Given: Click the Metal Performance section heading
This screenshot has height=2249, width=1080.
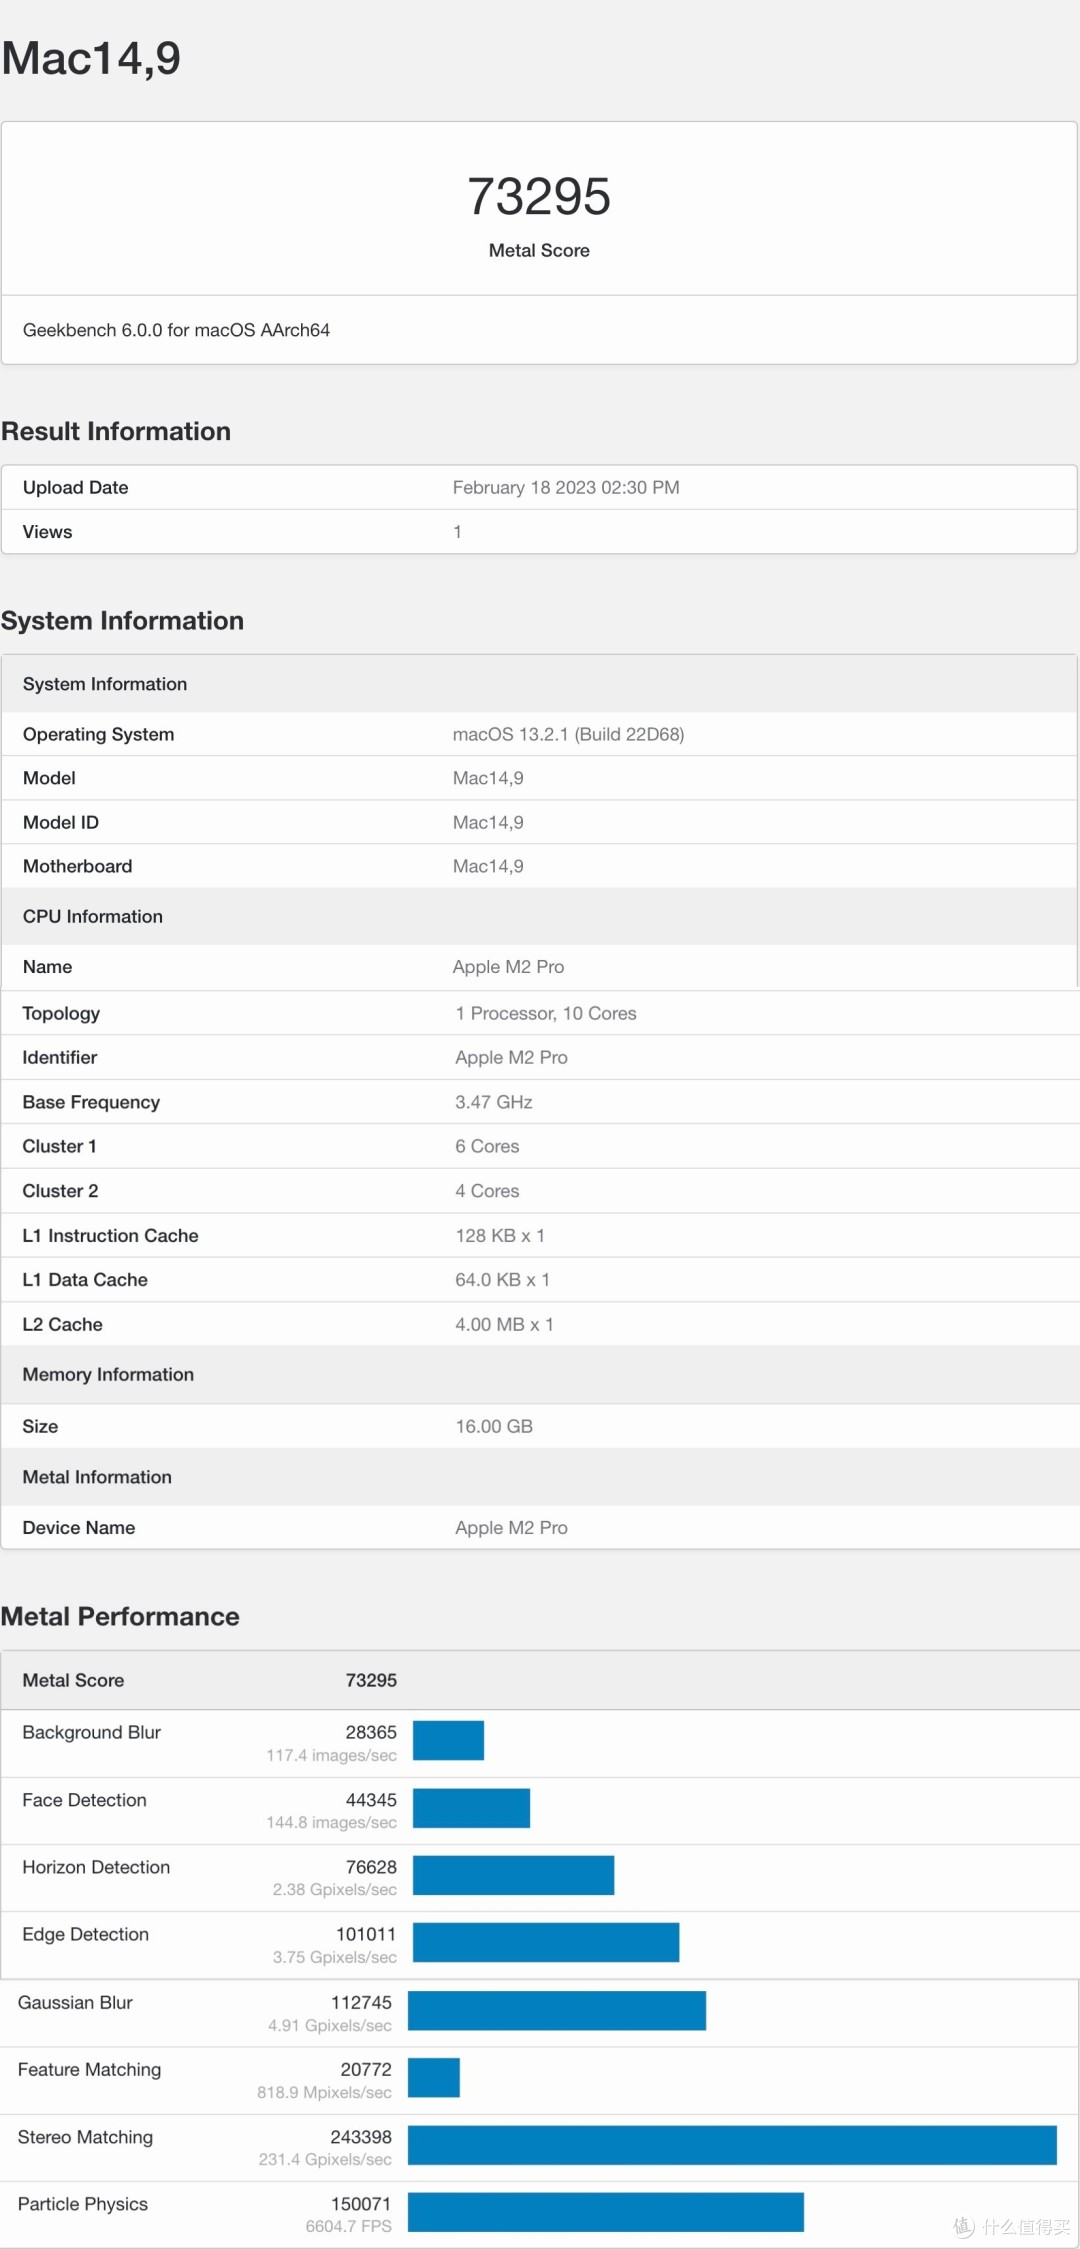Looking at the screenshot, I should coord(120,1616).
